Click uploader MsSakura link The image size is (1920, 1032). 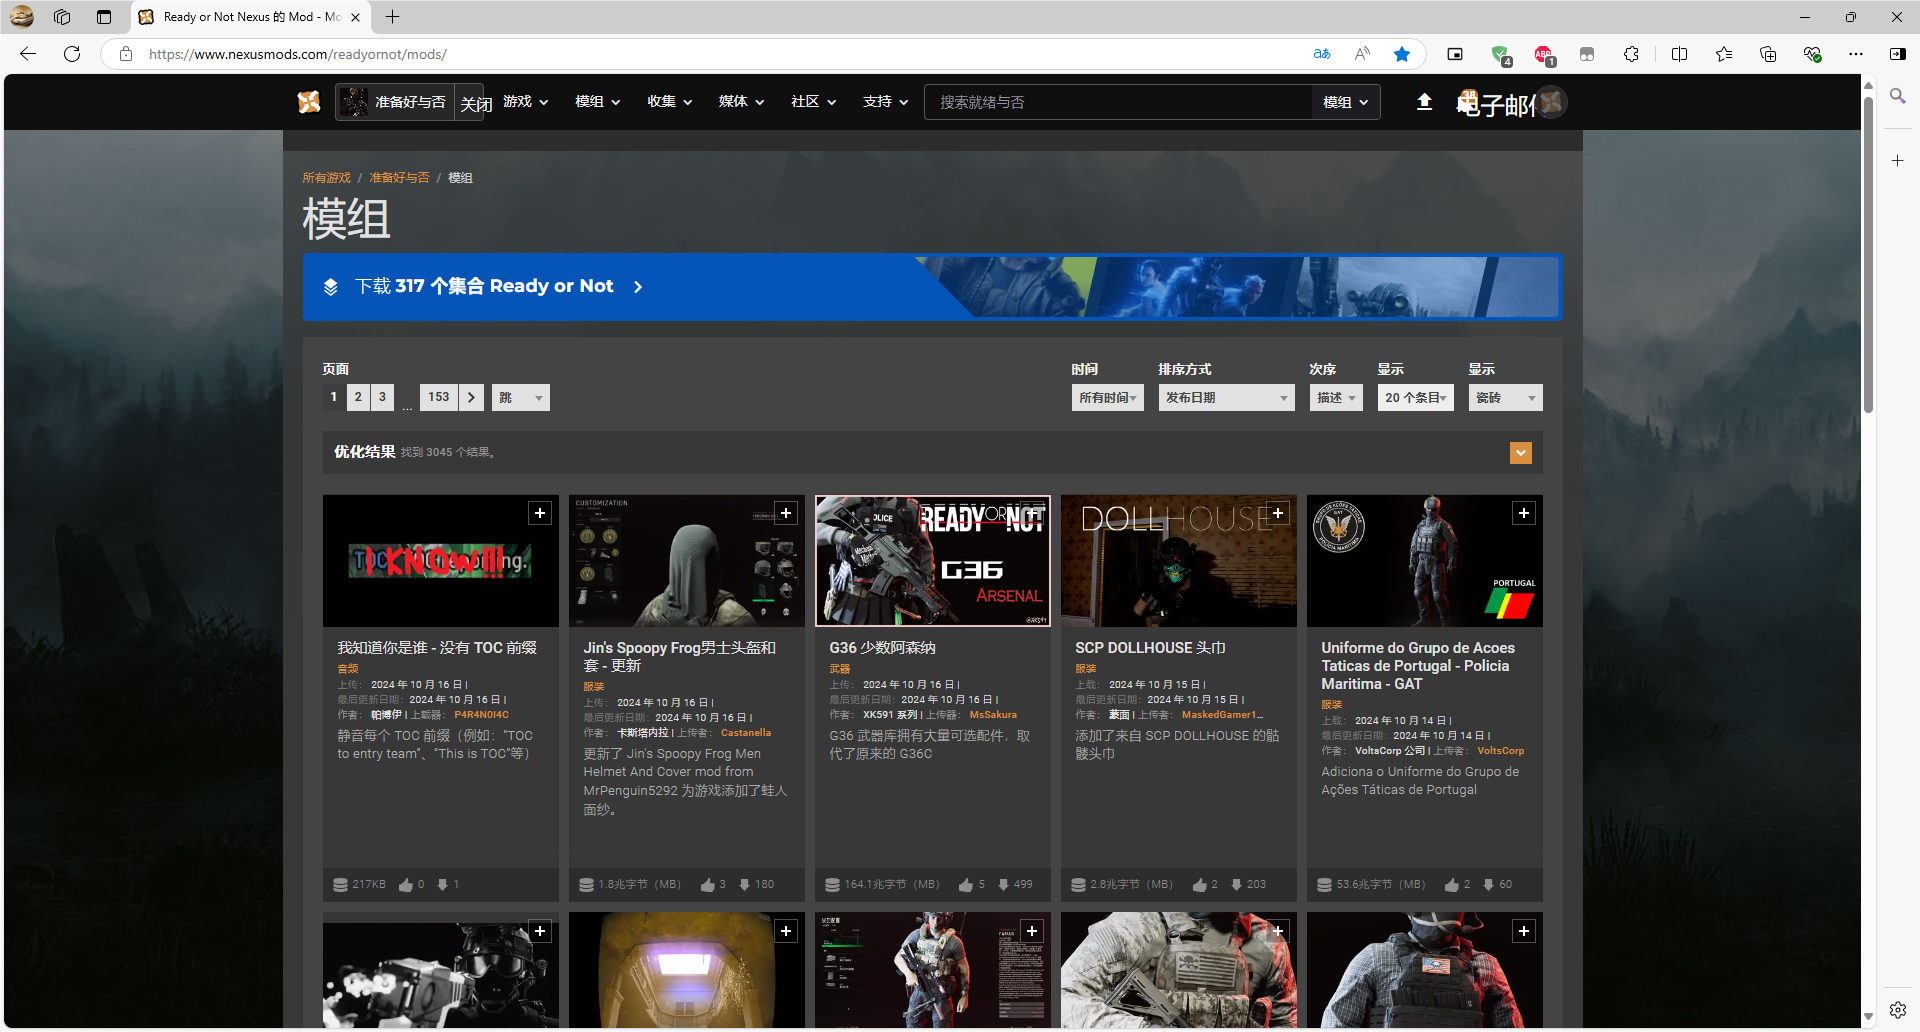click(993, 715)
